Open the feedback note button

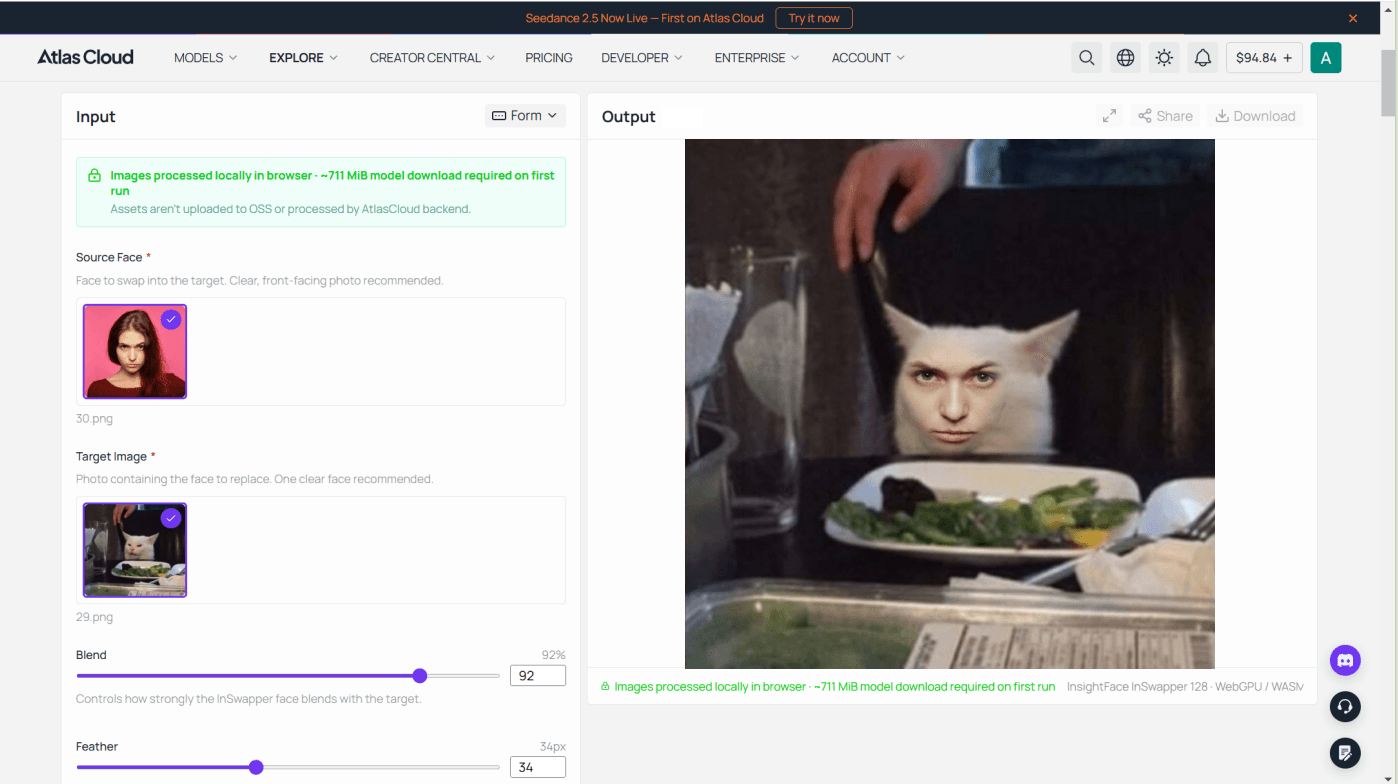(1345, 752)
